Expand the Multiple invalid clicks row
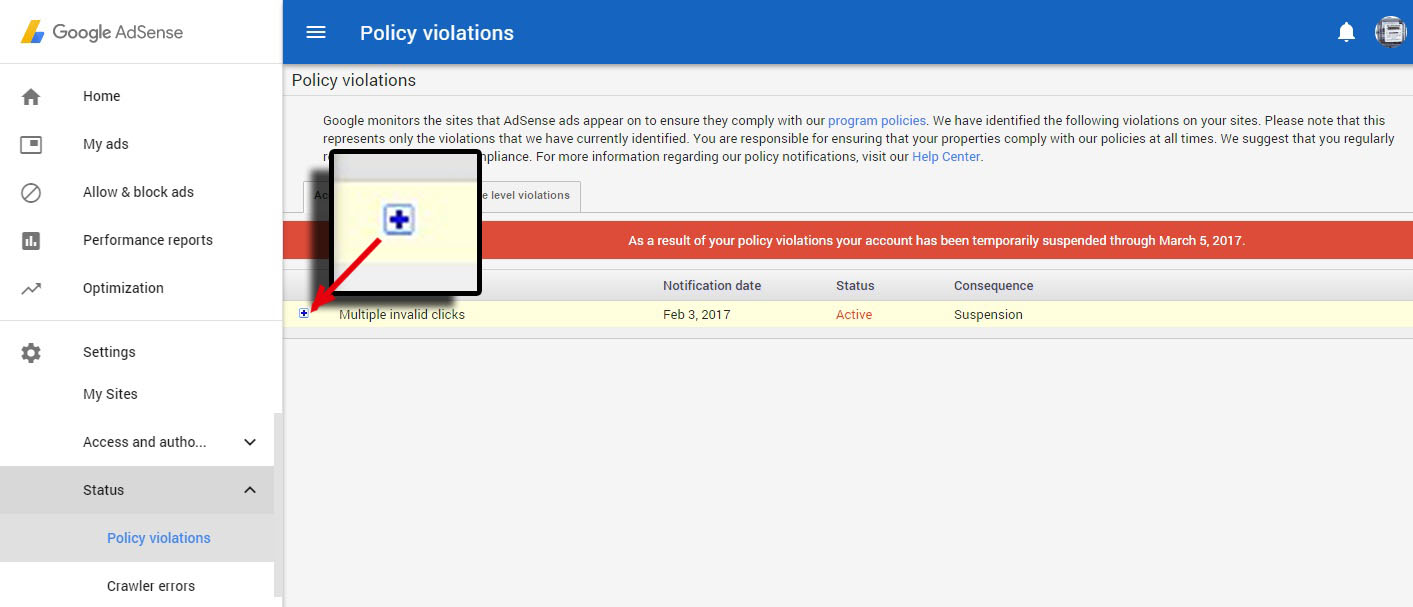 pyautogui.click(x=304, y=313)
